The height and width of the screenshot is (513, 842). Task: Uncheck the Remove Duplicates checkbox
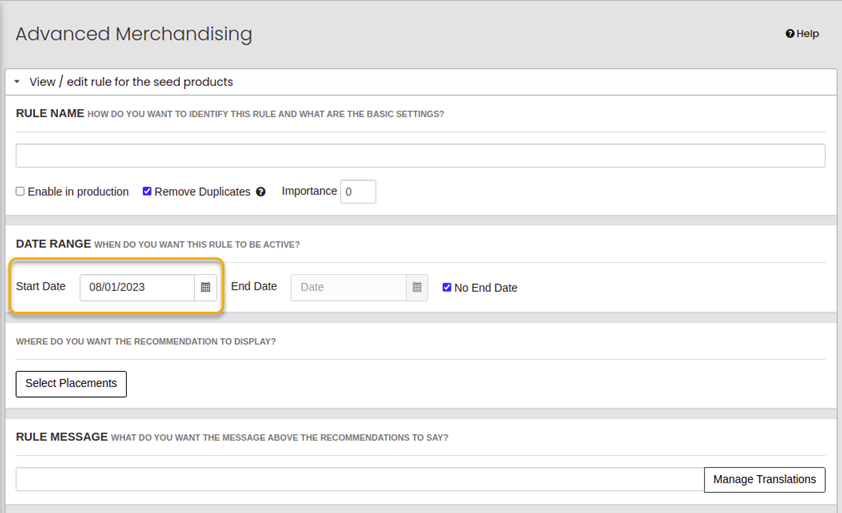click(147, 191)
